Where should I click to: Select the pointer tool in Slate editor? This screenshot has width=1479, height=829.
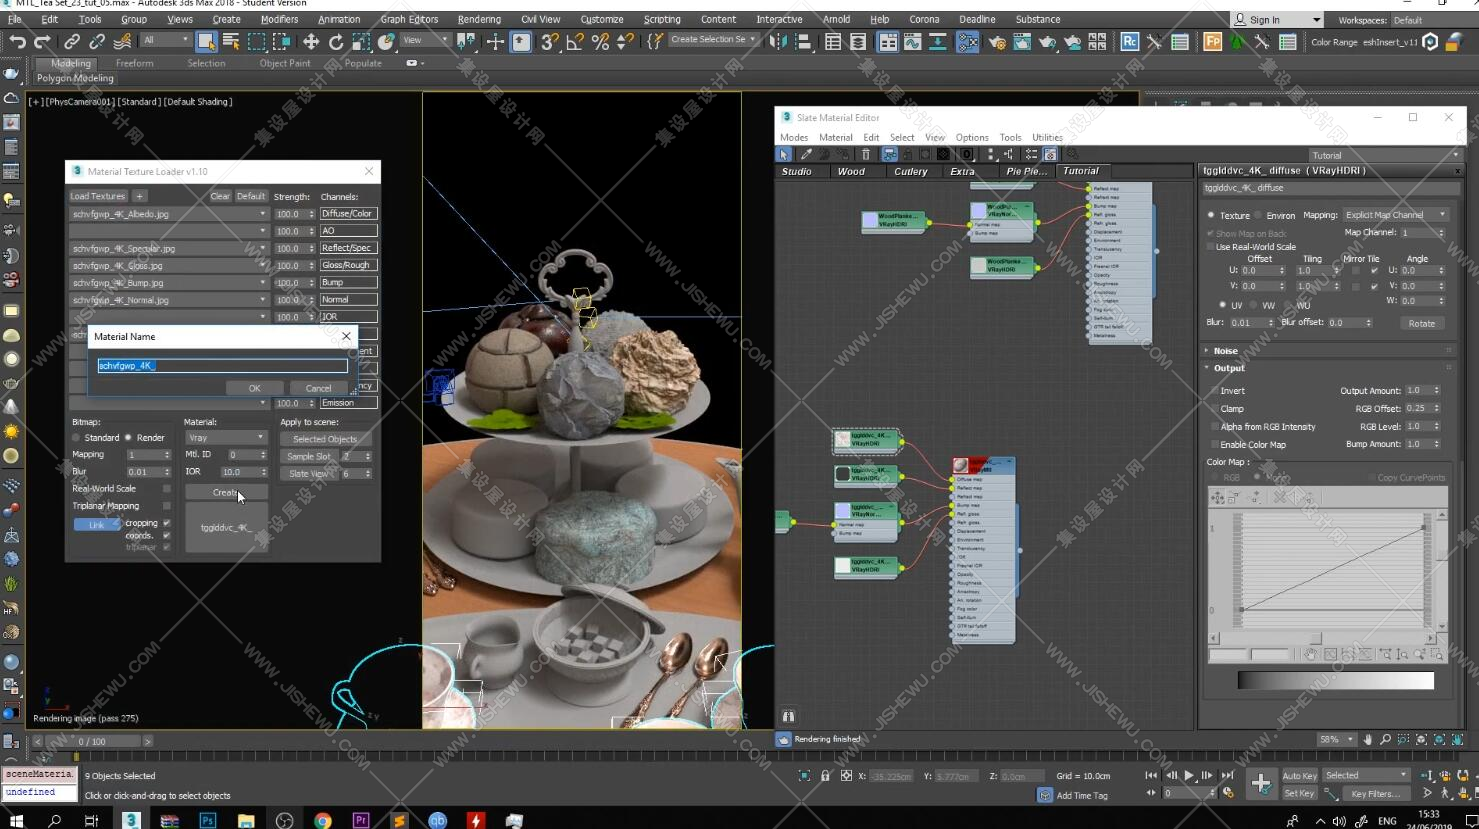(x=784, y=154)
